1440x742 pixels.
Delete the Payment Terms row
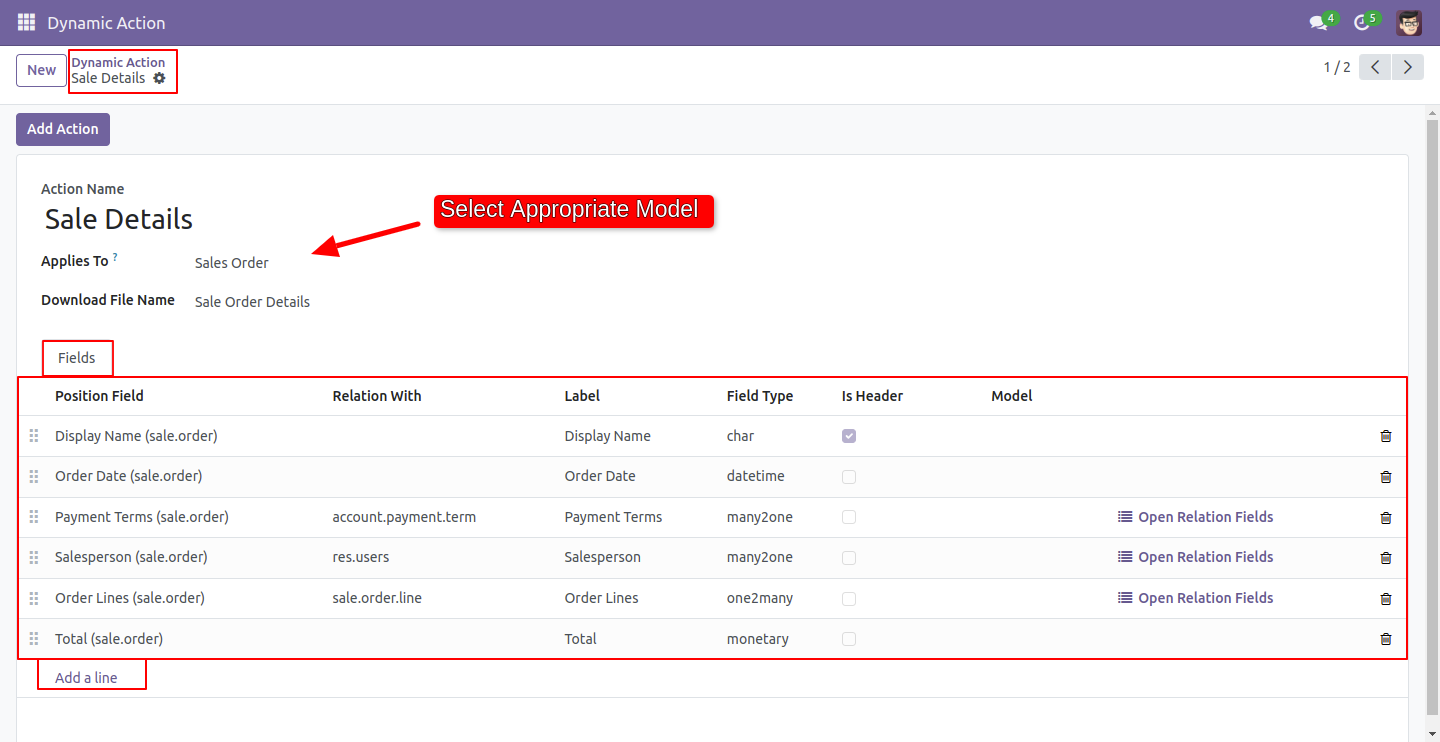tap(1386, 518)
